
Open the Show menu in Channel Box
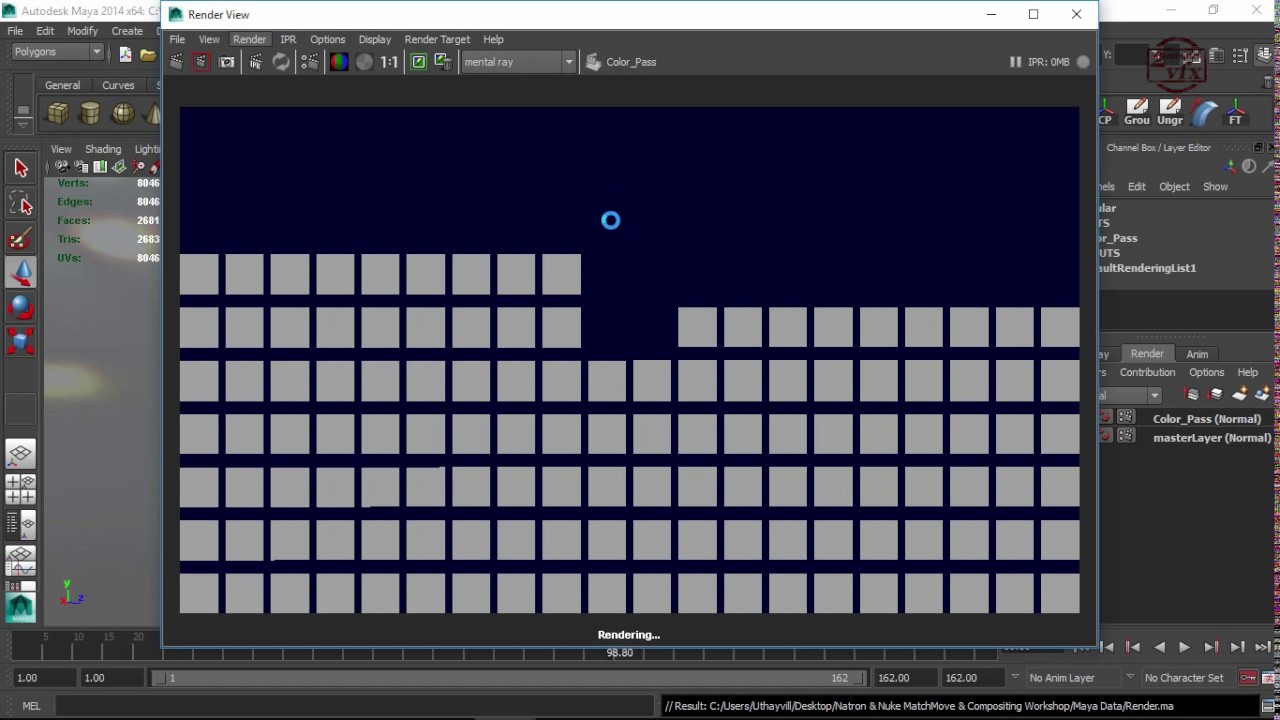[x=1215, y=187]
